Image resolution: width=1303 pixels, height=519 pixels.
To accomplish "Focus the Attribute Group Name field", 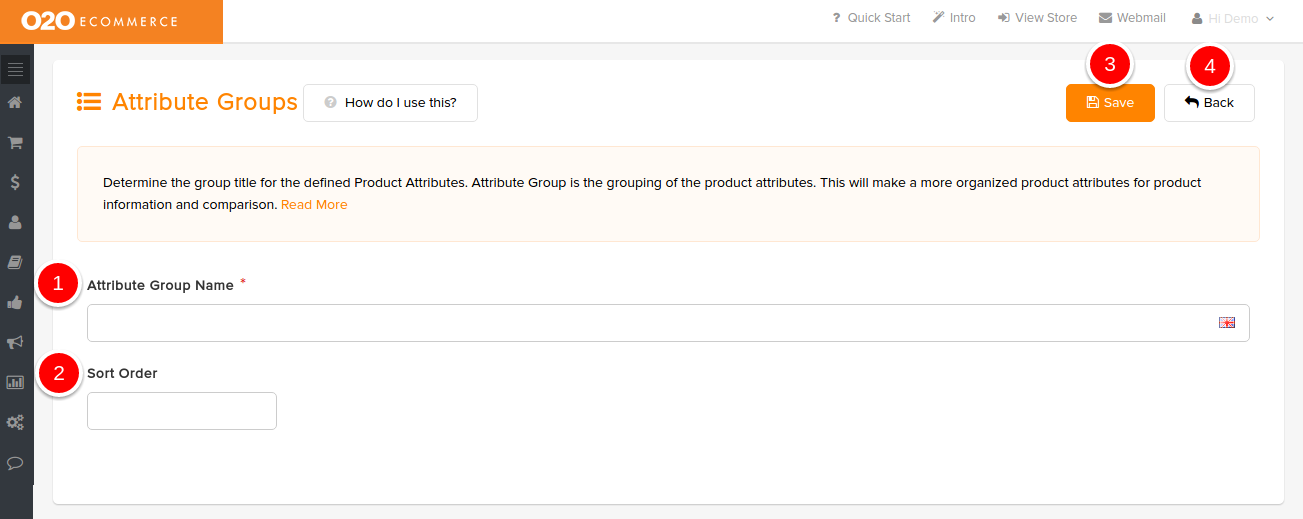I will pyautogui.click(x=668, y=323).
